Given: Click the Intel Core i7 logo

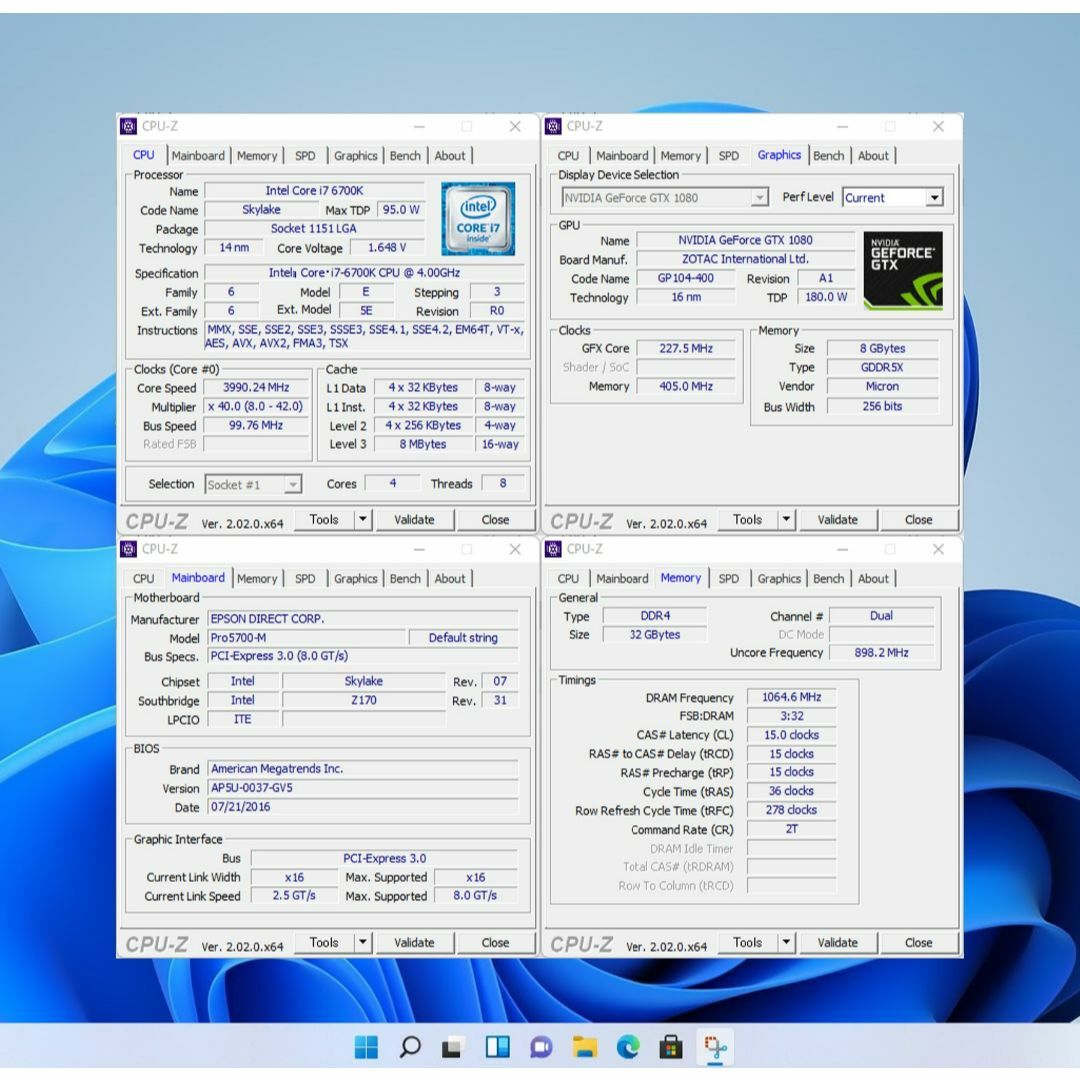Looking at the screenshot, I should tap(478, 218).
